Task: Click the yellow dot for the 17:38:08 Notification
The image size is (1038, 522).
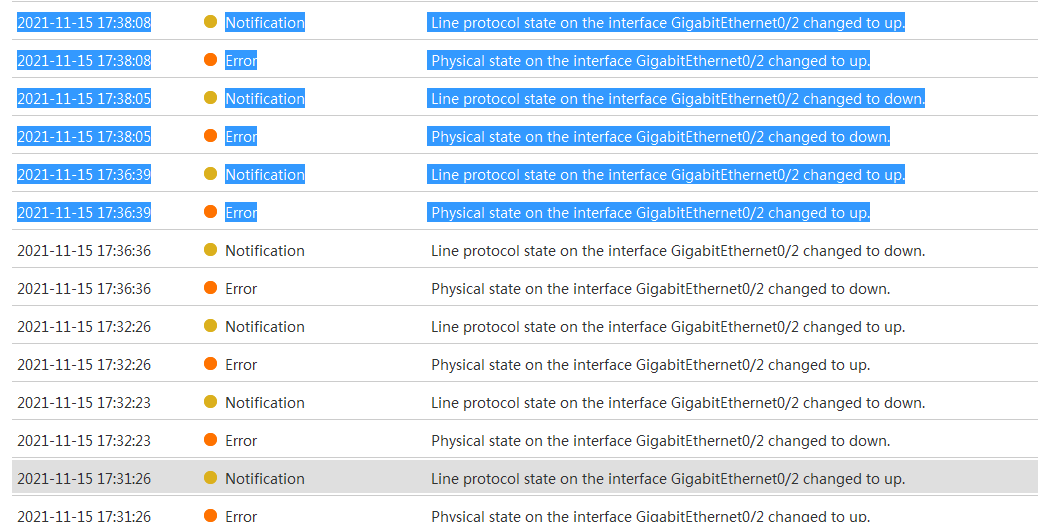Action: click(210, 22)
